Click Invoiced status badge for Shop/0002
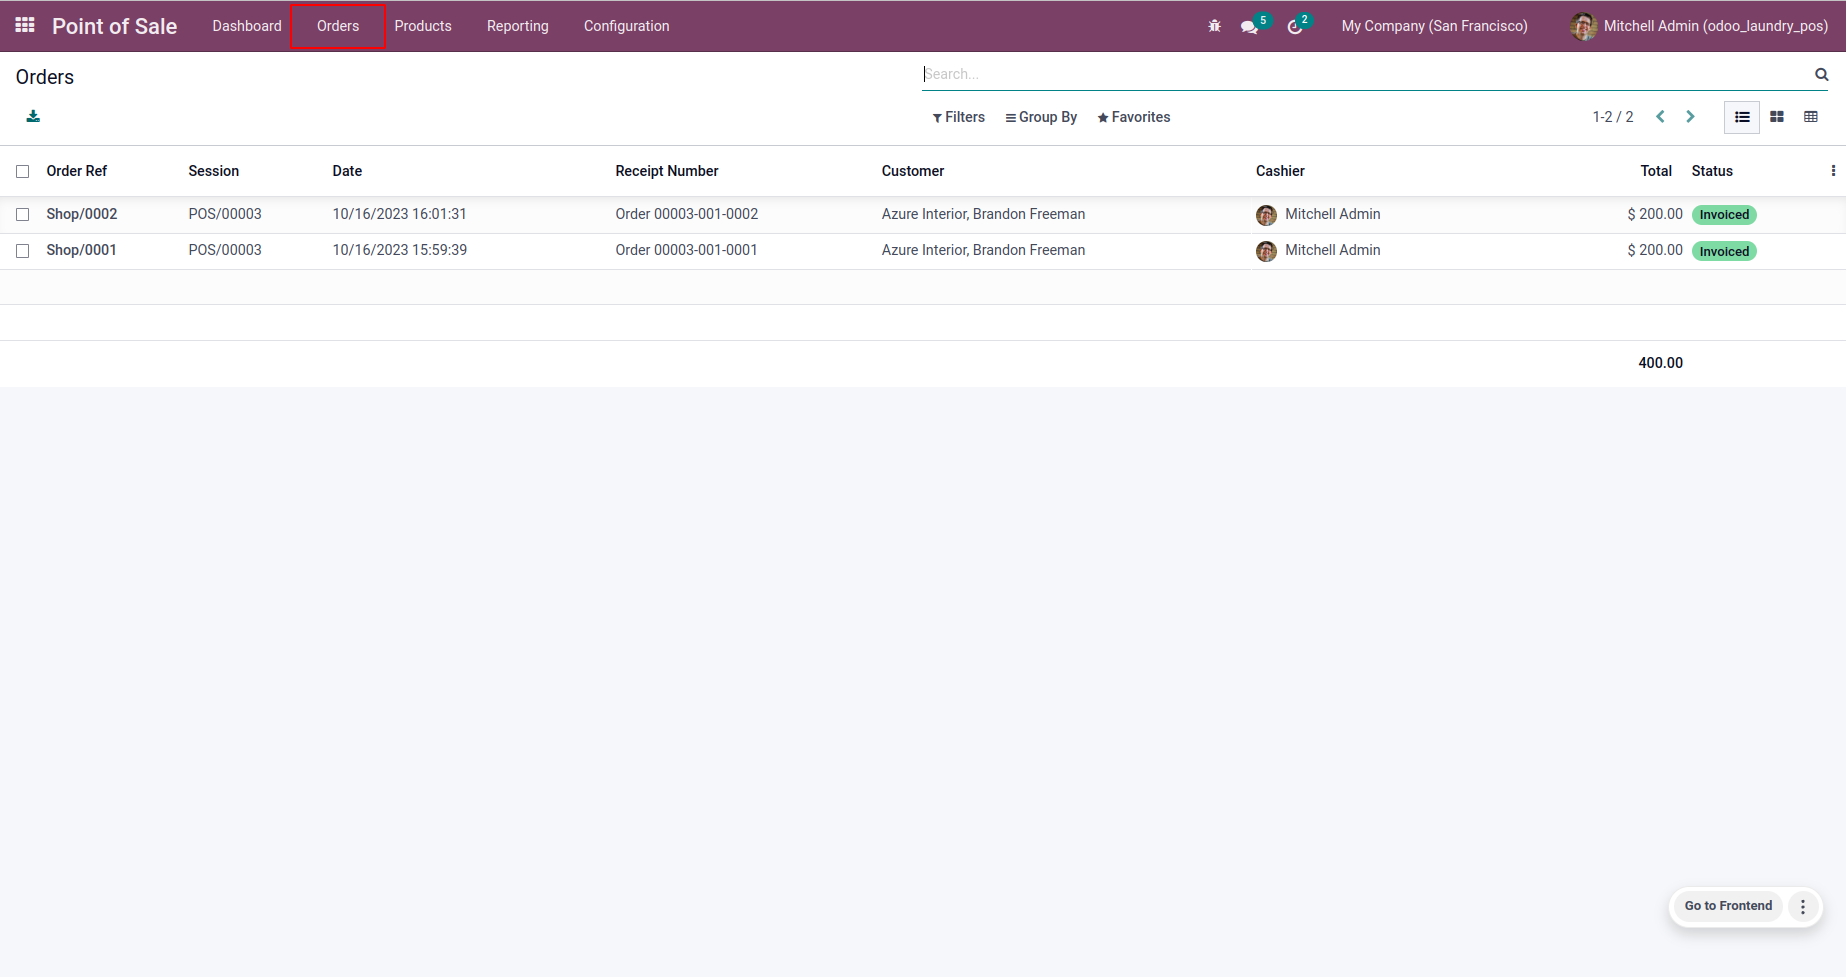Image resolution: width=1846 pixels, height=977 pixels. 1724,215
